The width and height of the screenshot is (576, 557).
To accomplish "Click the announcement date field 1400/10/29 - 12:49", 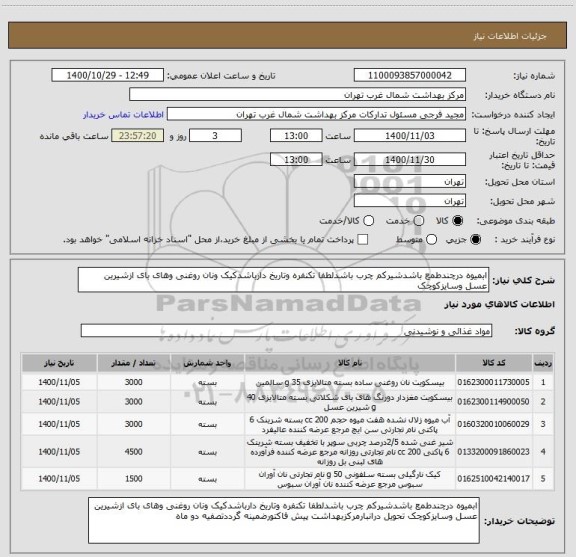I will 108,75.
